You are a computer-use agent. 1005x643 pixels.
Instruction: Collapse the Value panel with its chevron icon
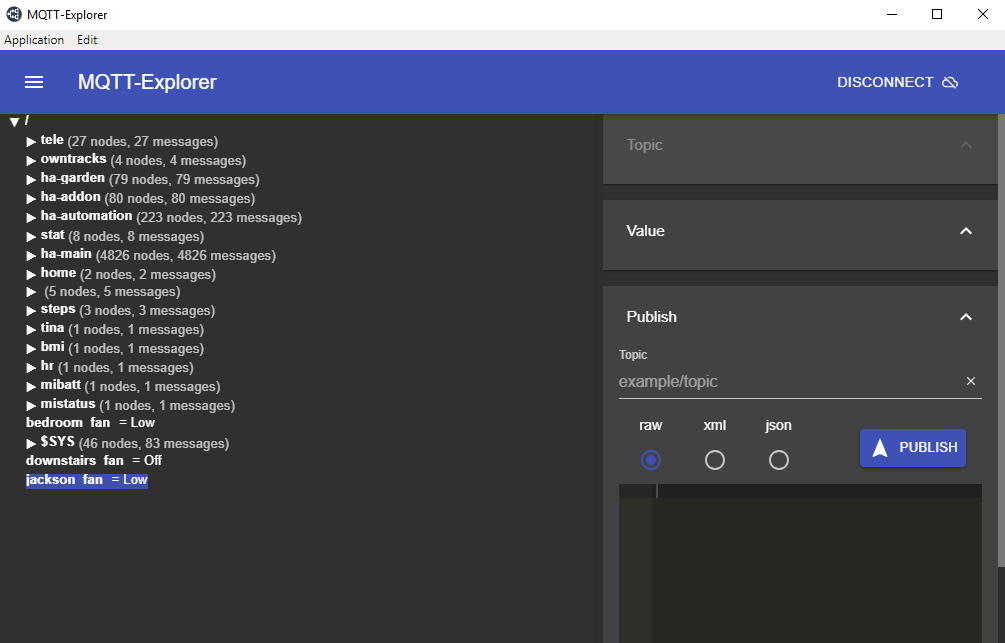(x=966, y=231)
